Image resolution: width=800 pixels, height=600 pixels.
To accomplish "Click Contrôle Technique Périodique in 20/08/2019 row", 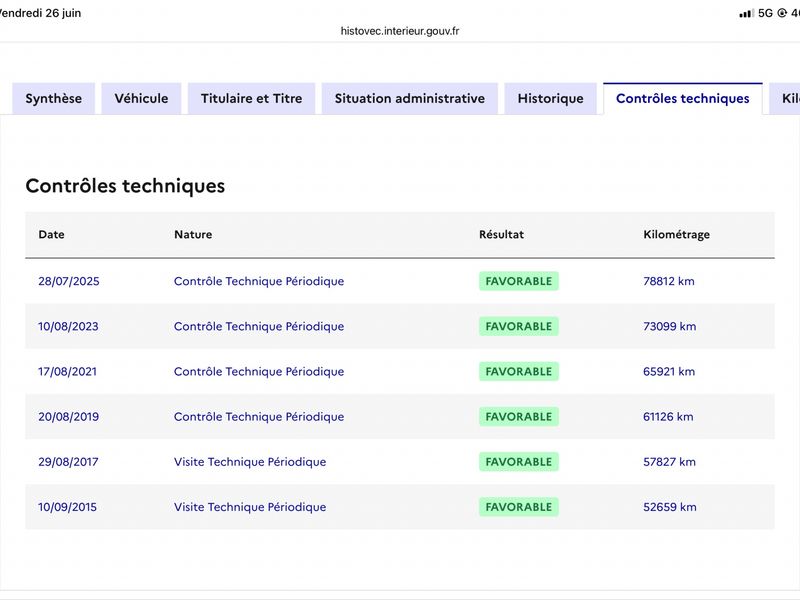I will pyautogui.click(x=259, y=417).
